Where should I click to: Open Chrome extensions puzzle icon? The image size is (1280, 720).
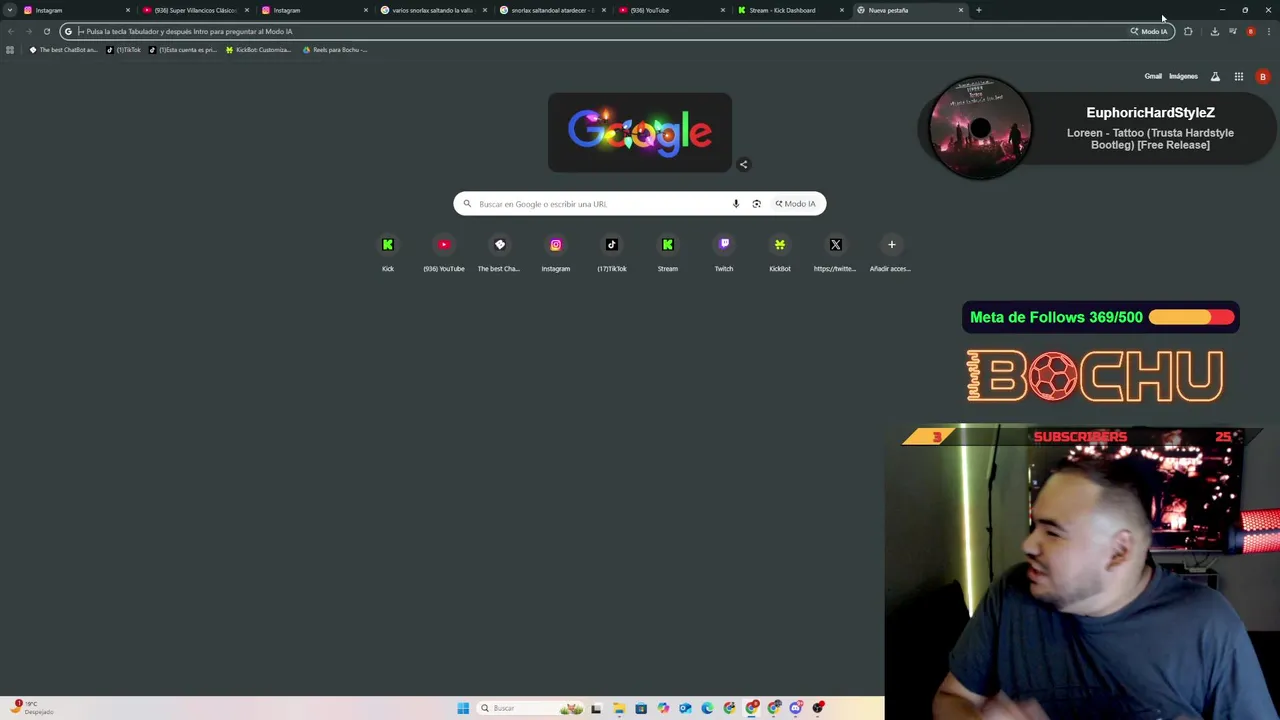coord(1188,31)
